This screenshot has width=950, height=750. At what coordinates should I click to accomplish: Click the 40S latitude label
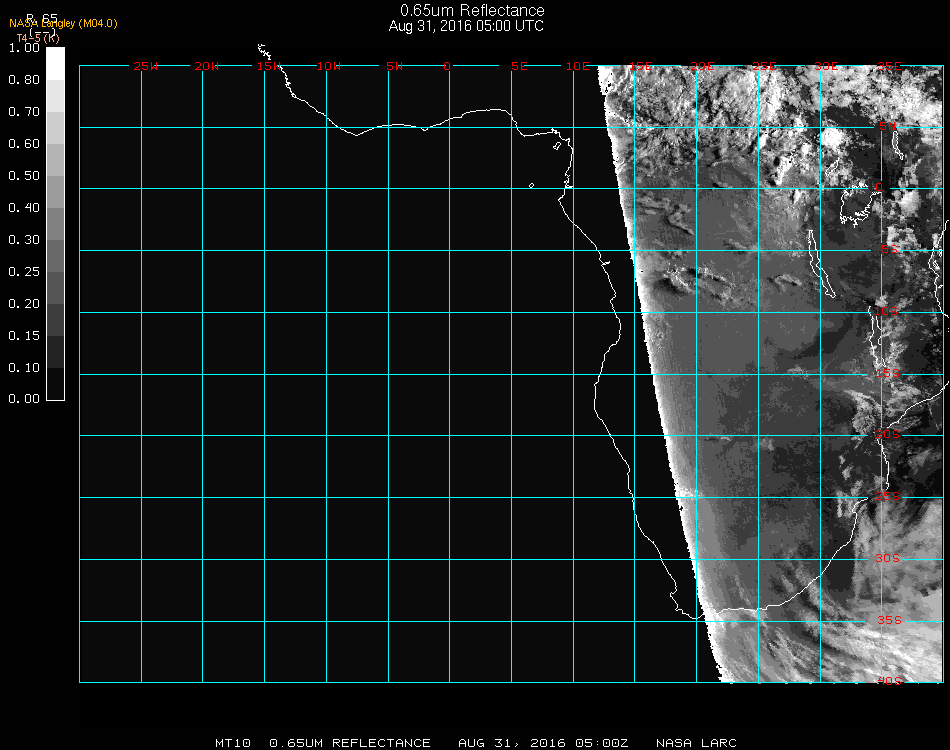pyautogui.click(x=888, y=681)
